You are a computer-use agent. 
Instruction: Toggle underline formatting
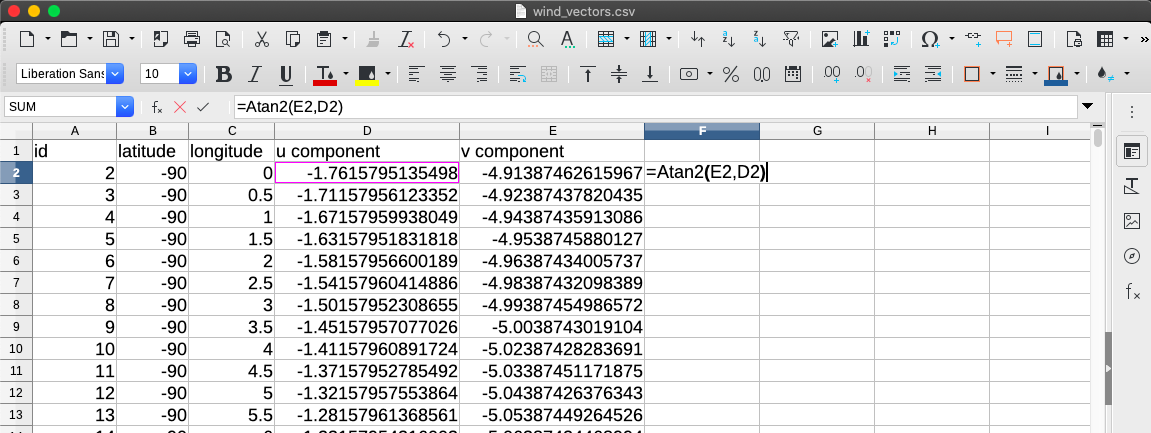click(x=285, y=74)
